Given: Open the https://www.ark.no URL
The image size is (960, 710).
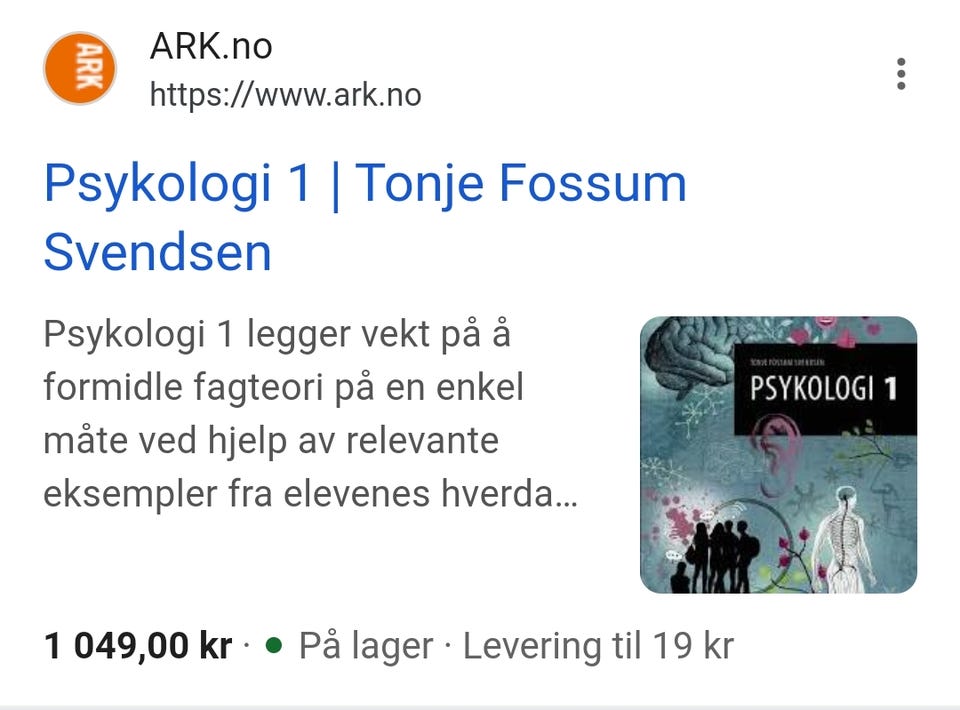Looking at the screenshot, I should 285,95.
